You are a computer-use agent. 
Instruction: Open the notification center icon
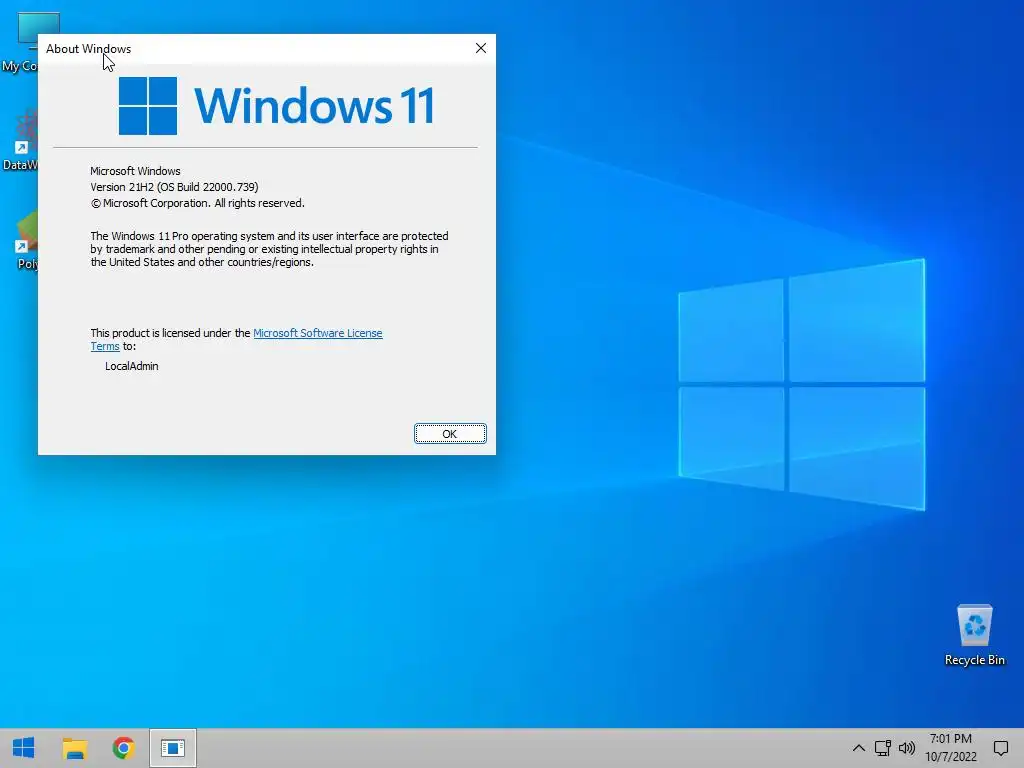(1000, 748)
